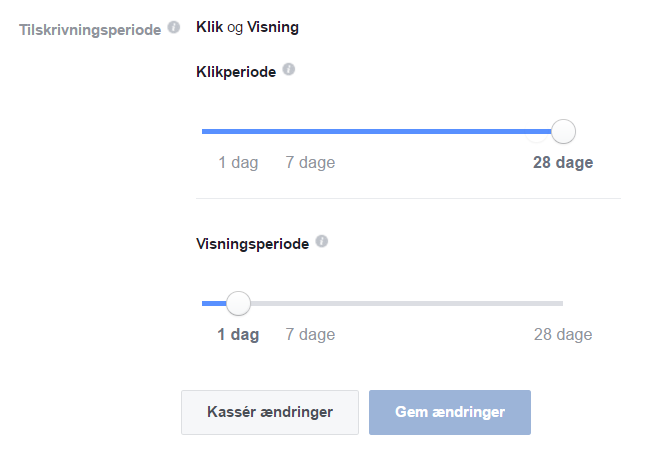Click the info icon next to Visningsperiode
The height and width of the screenshot is (456, 658).
click(x=321, y=242)
